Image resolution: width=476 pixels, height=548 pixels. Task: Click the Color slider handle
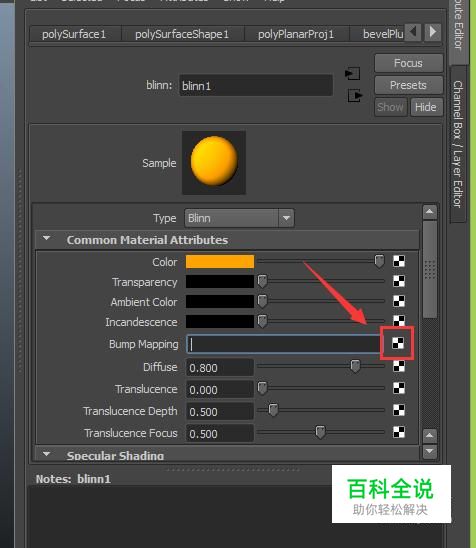click(379, 261)
